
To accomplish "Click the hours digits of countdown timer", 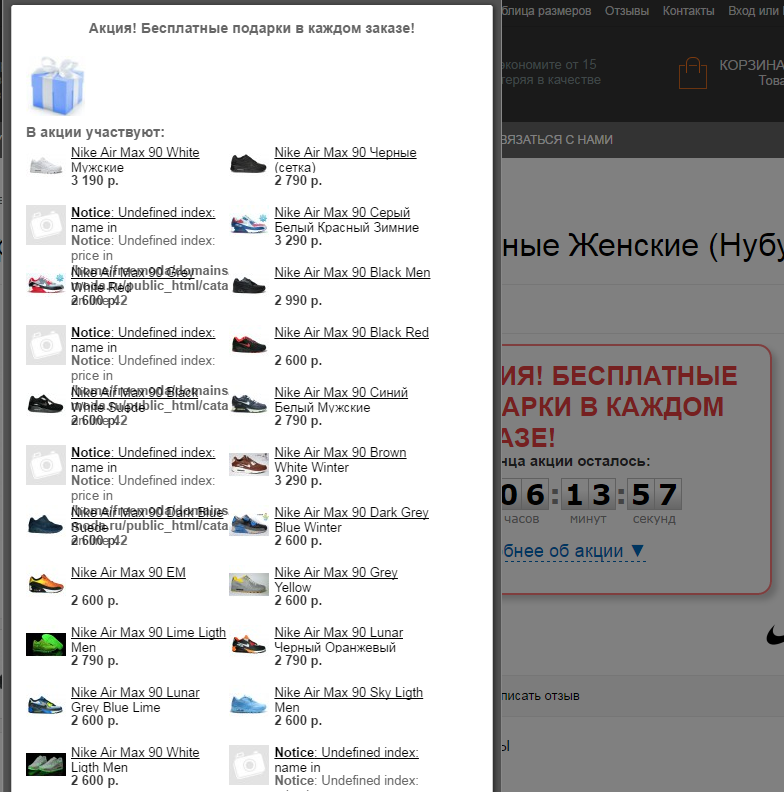I will 524,494.
